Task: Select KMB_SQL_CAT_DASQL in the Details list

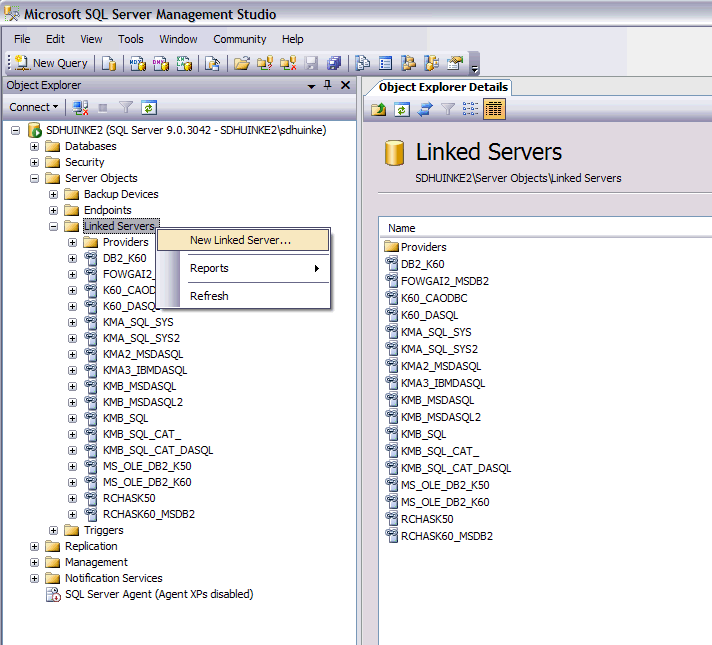Action: tap(456, 468)
